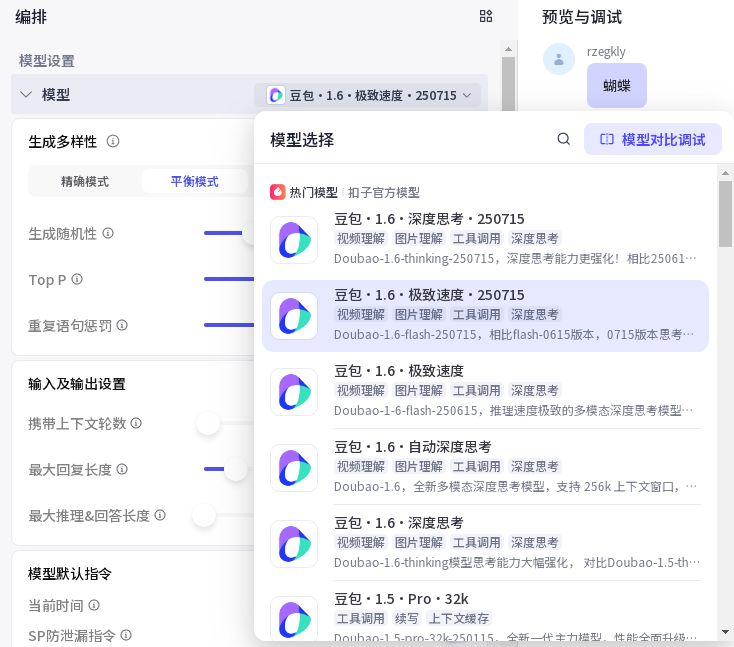Click the info icon beside Top P
The width and height of the screenshot is (734, 647).
[77, 279]
